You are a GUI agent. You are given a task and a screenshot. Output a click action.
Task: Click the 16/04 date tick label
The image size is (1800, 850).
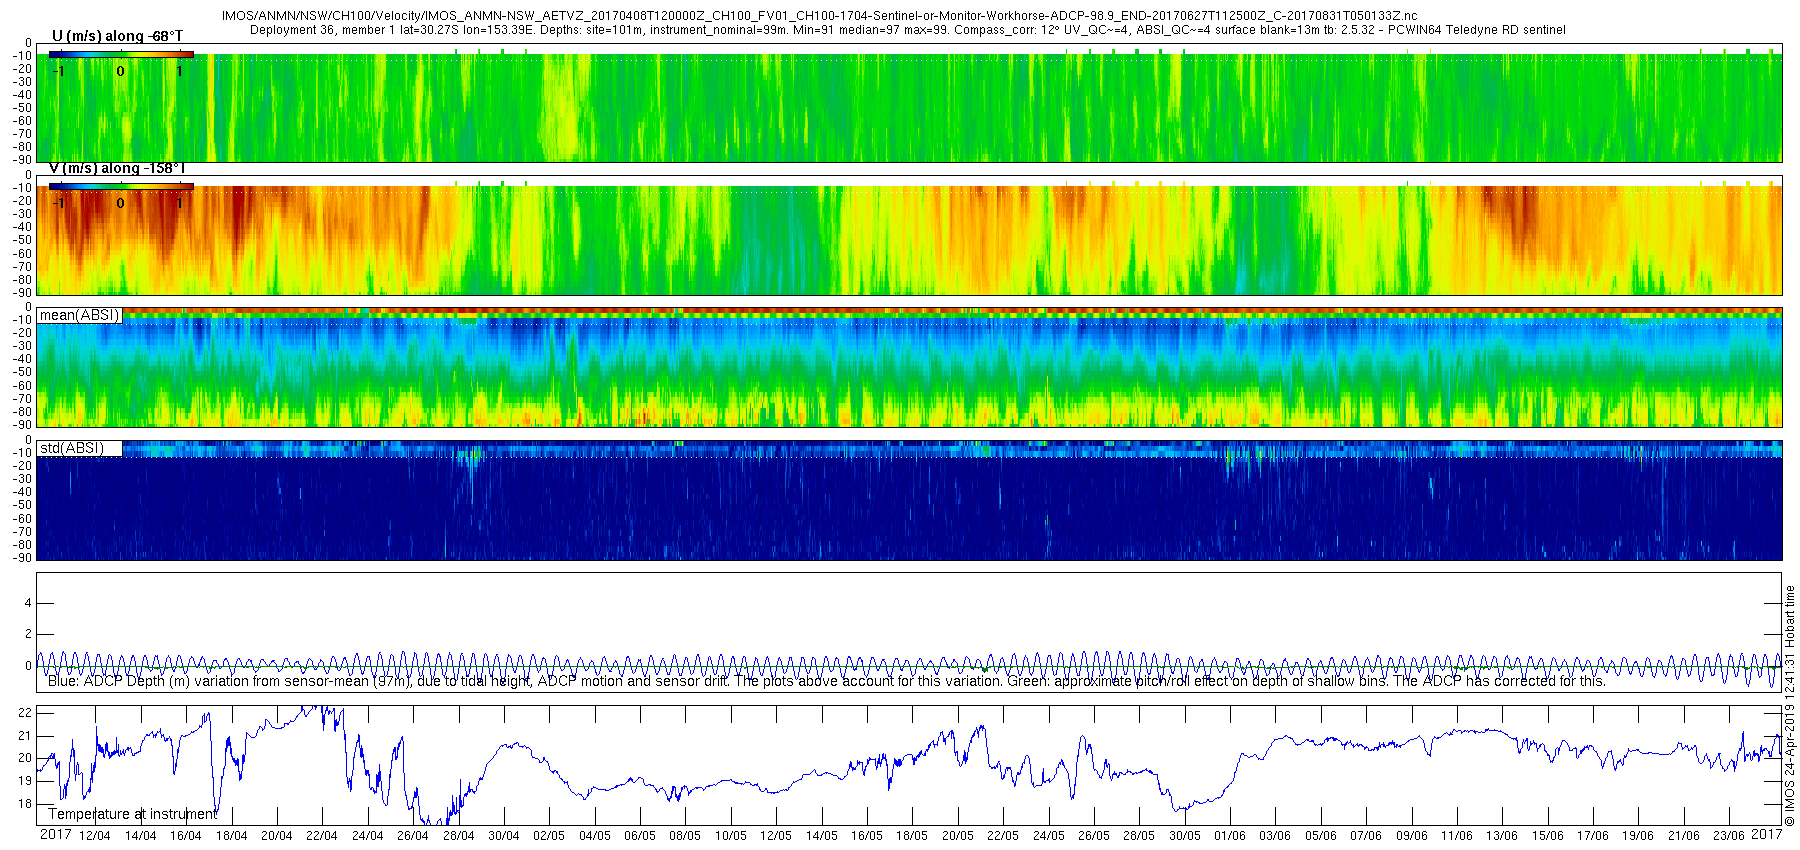tap(185, 836)
